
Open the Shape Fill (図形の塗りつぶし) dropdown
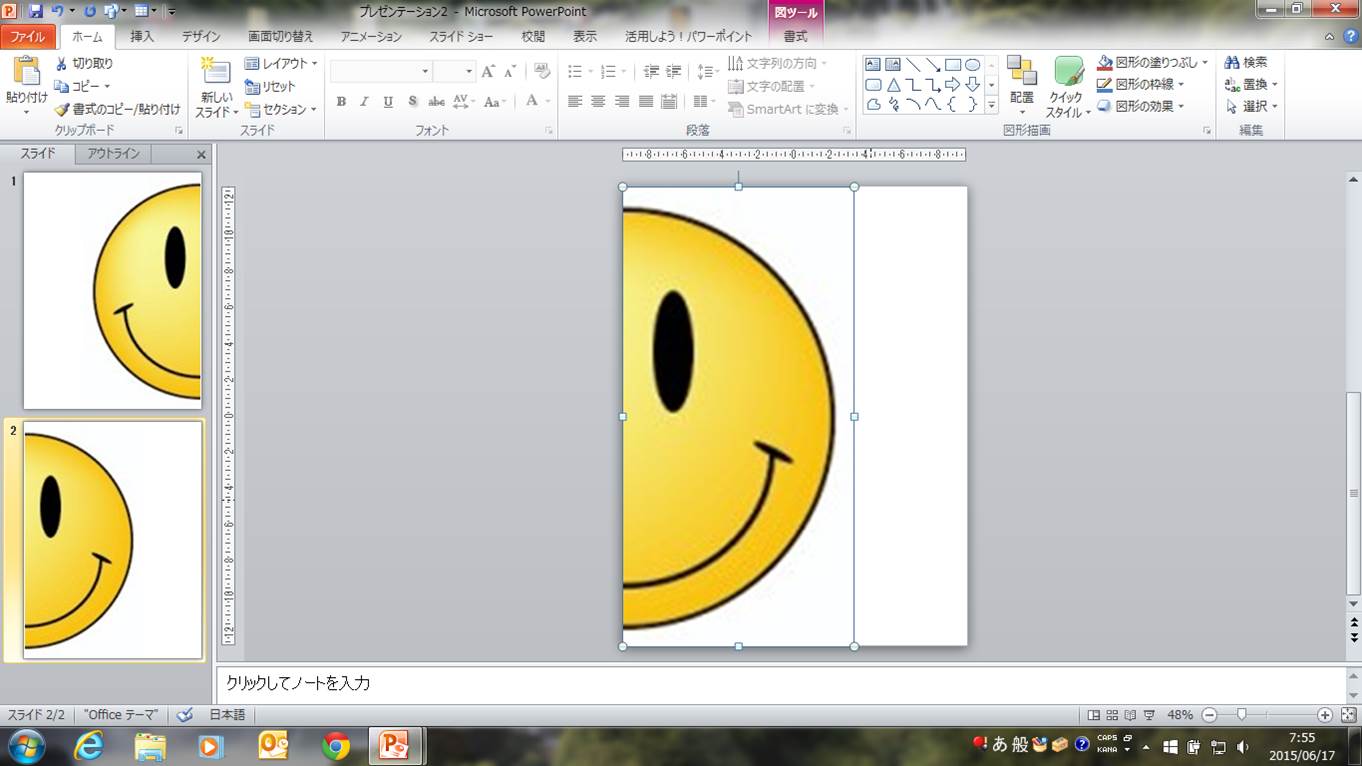(1154, 63)
